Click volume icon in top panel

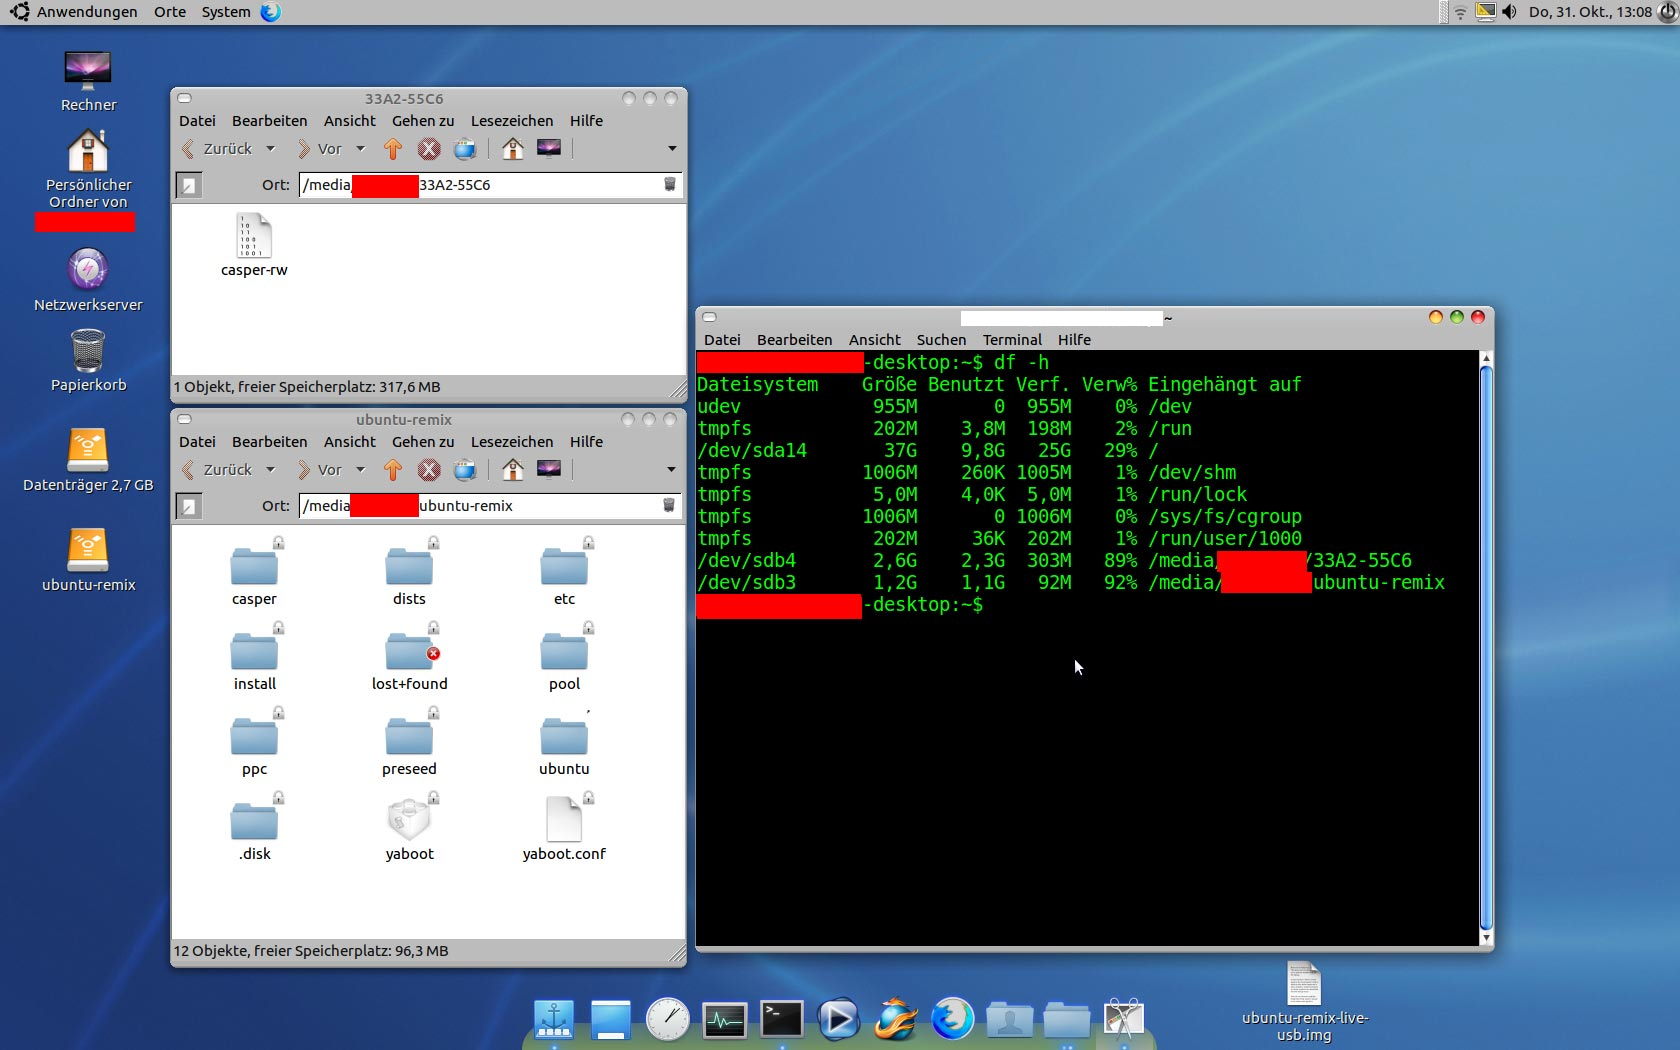(1509, 12)
